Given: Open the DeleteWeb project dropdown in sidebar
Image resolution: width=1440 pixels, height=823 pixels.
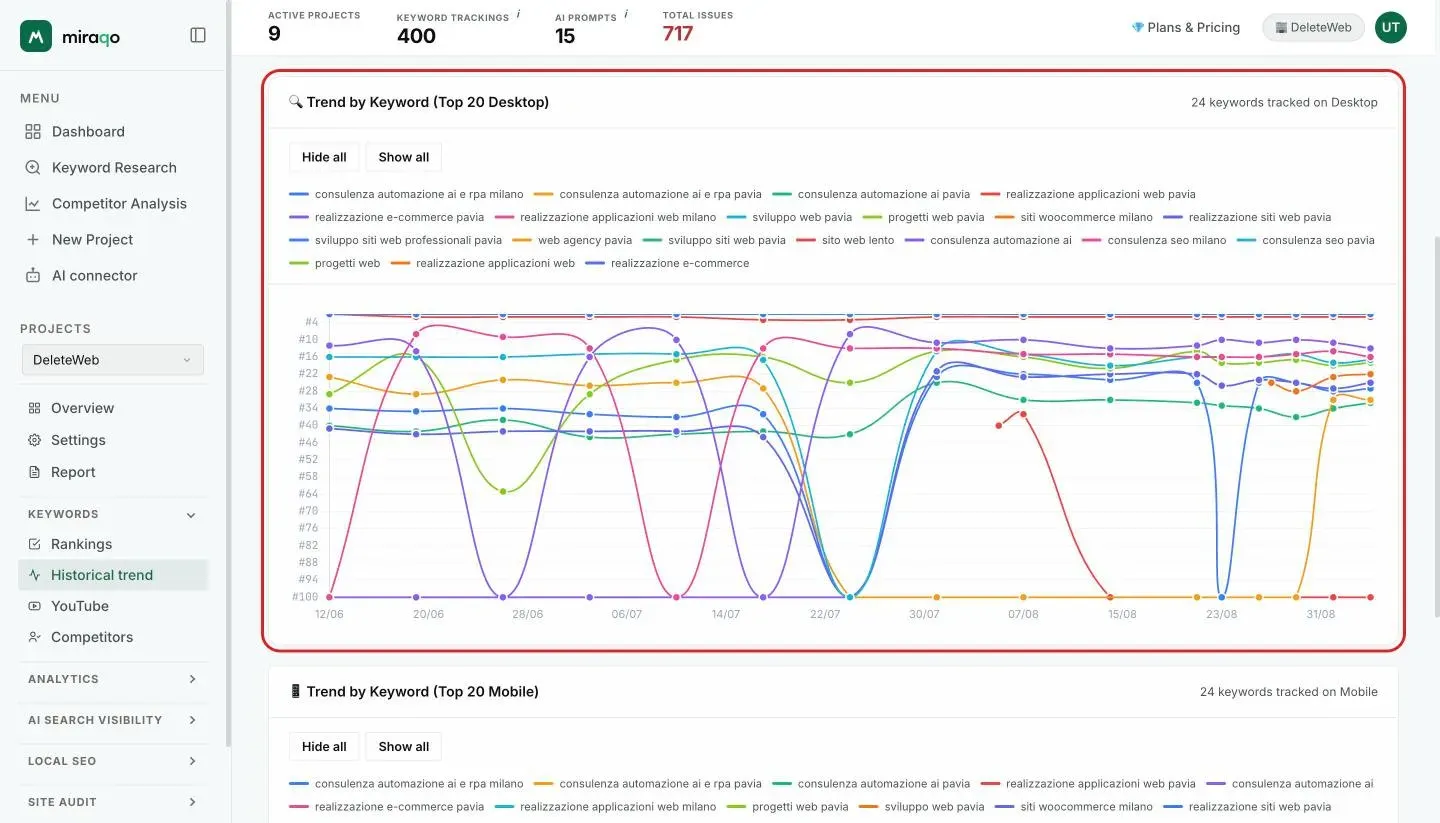Looking at the screenshot, I should coord(112,360).
